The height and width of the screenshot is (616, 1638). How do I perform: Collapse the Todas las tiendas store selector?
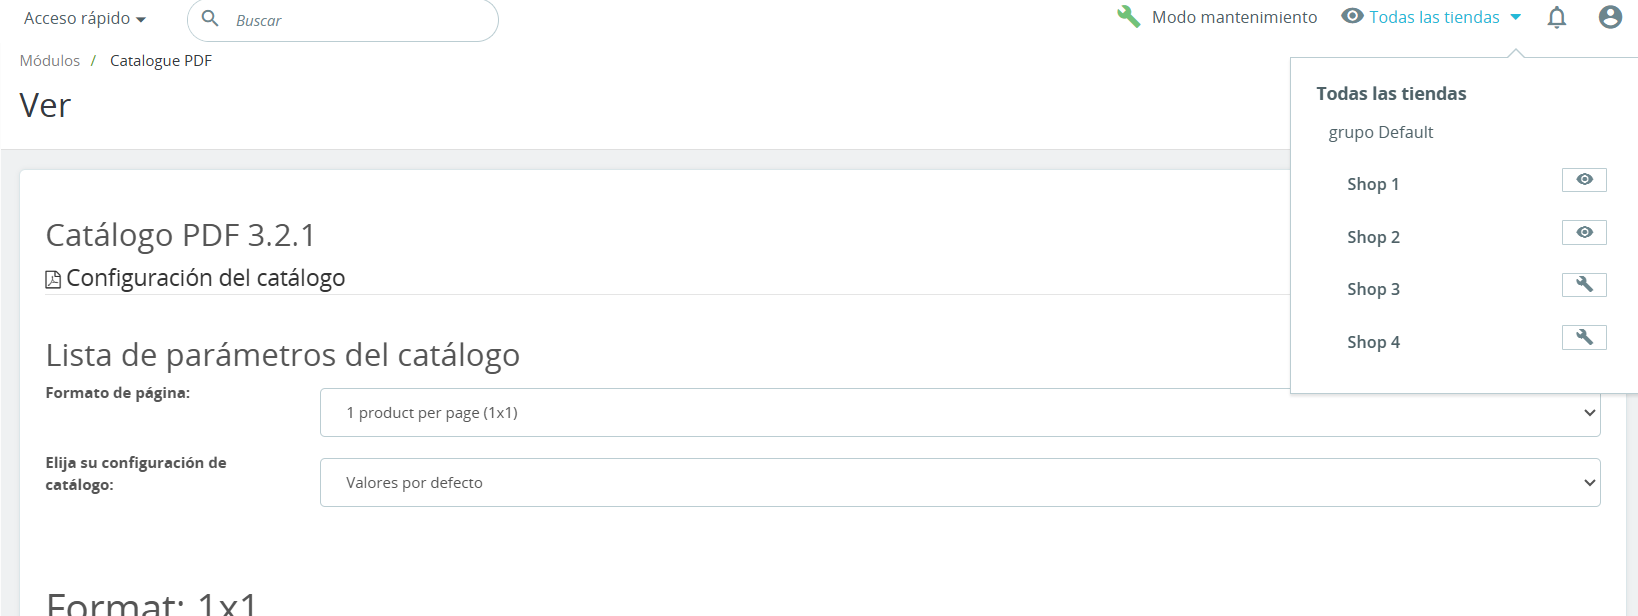(1432, 17)
